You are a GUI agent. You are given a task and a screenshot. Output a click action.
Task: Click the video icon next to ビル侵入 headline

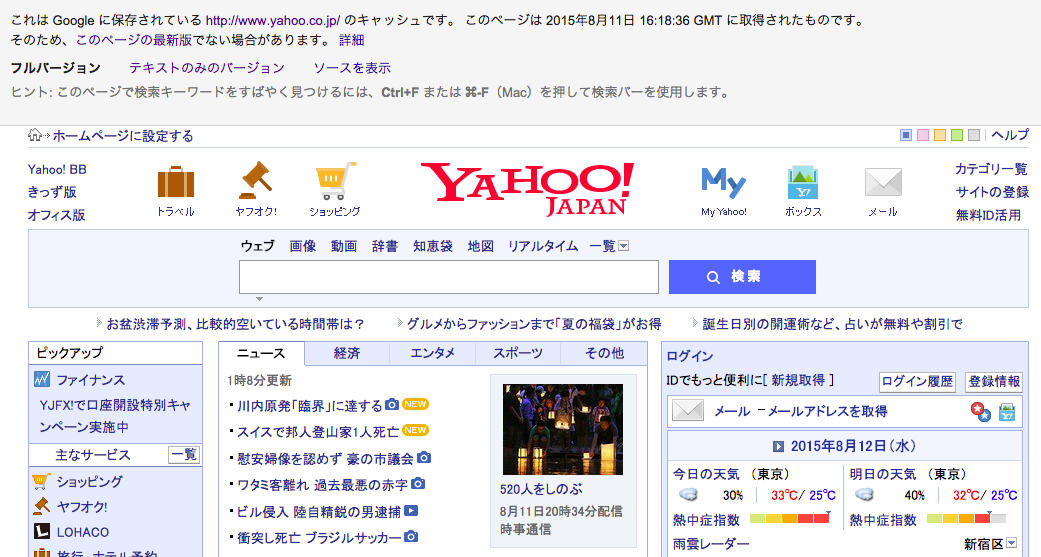coord(411,511)
